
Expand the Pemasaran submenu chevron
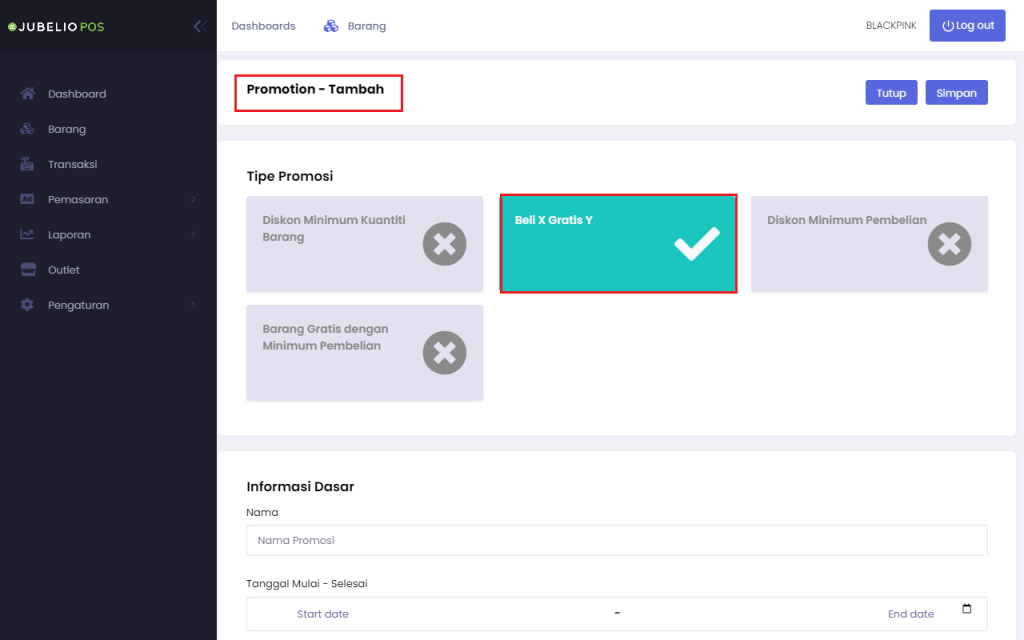pyautogui.click(x=194, y=199)
